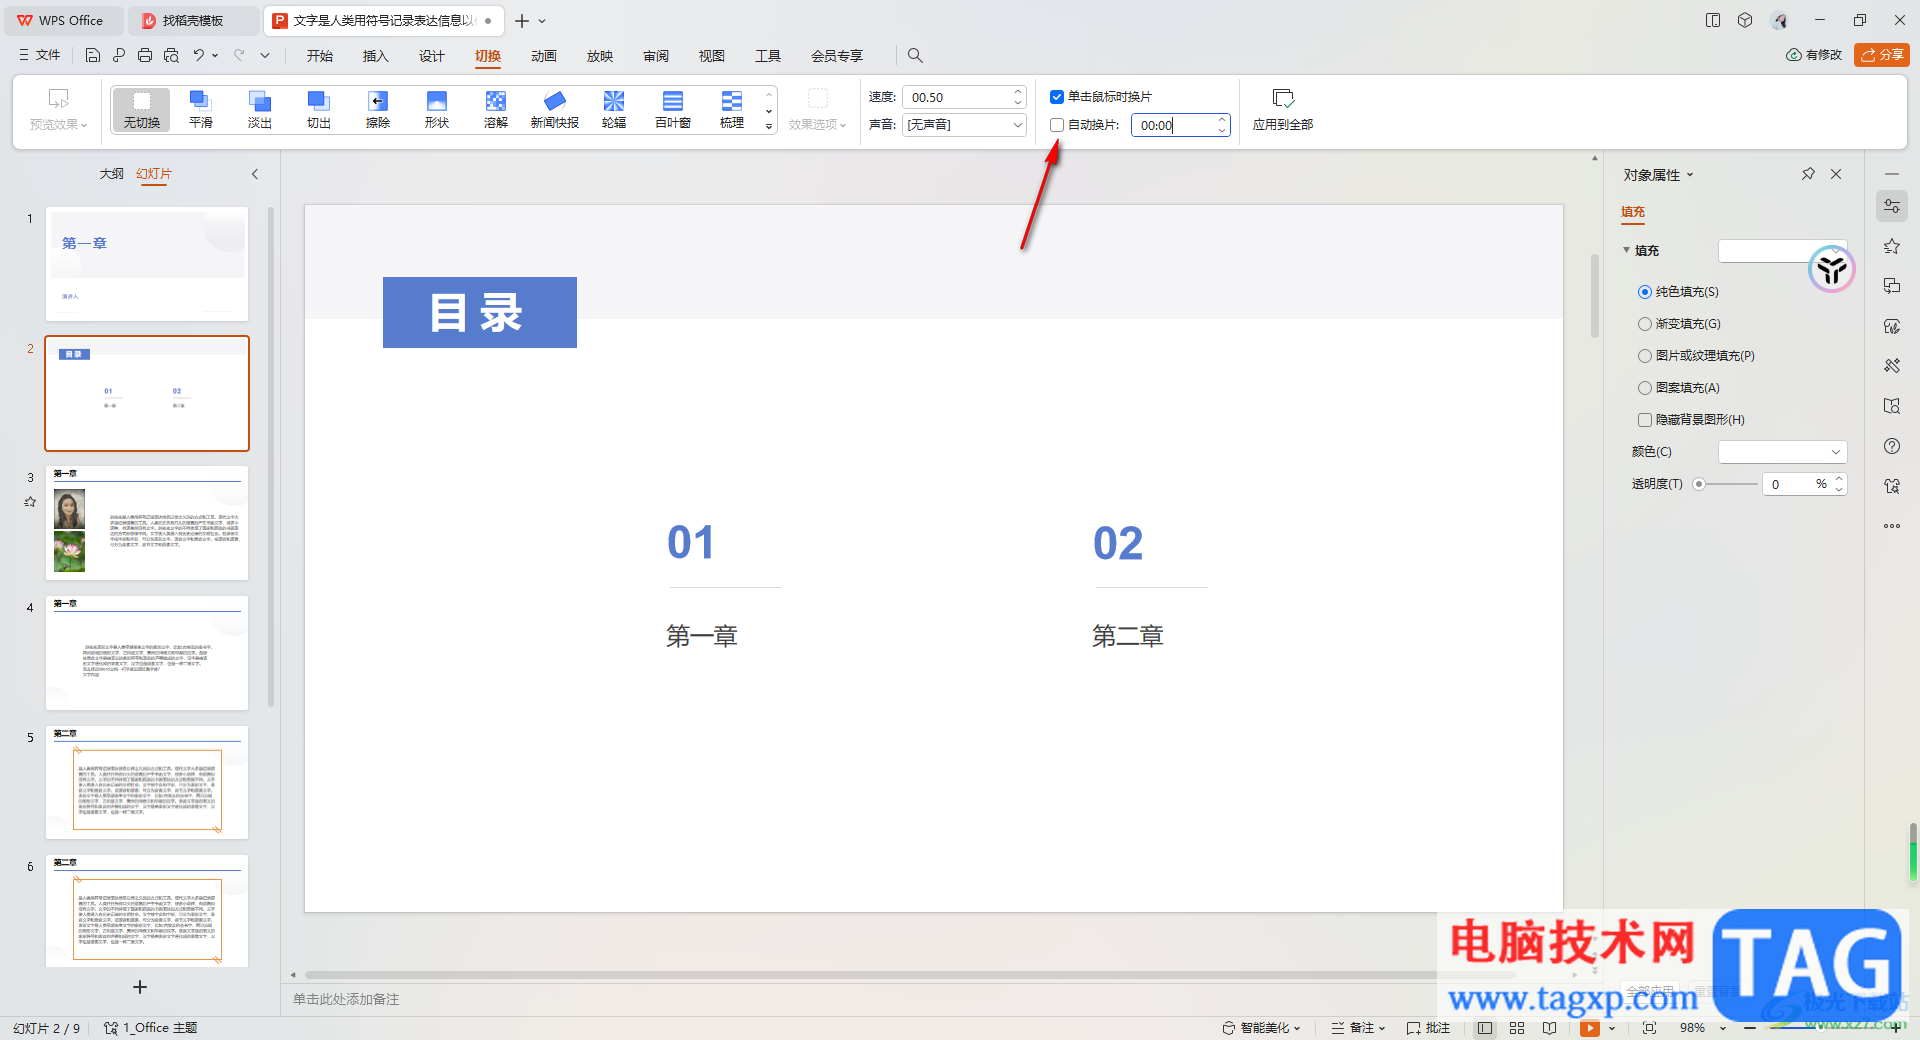Expand the transition effects gallery

769,126
